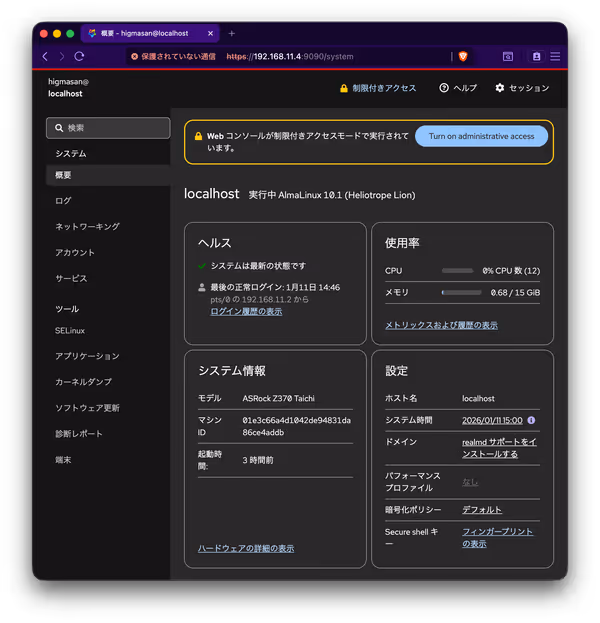
Task: Click the machine ID value text
Action: pos(296,426)
